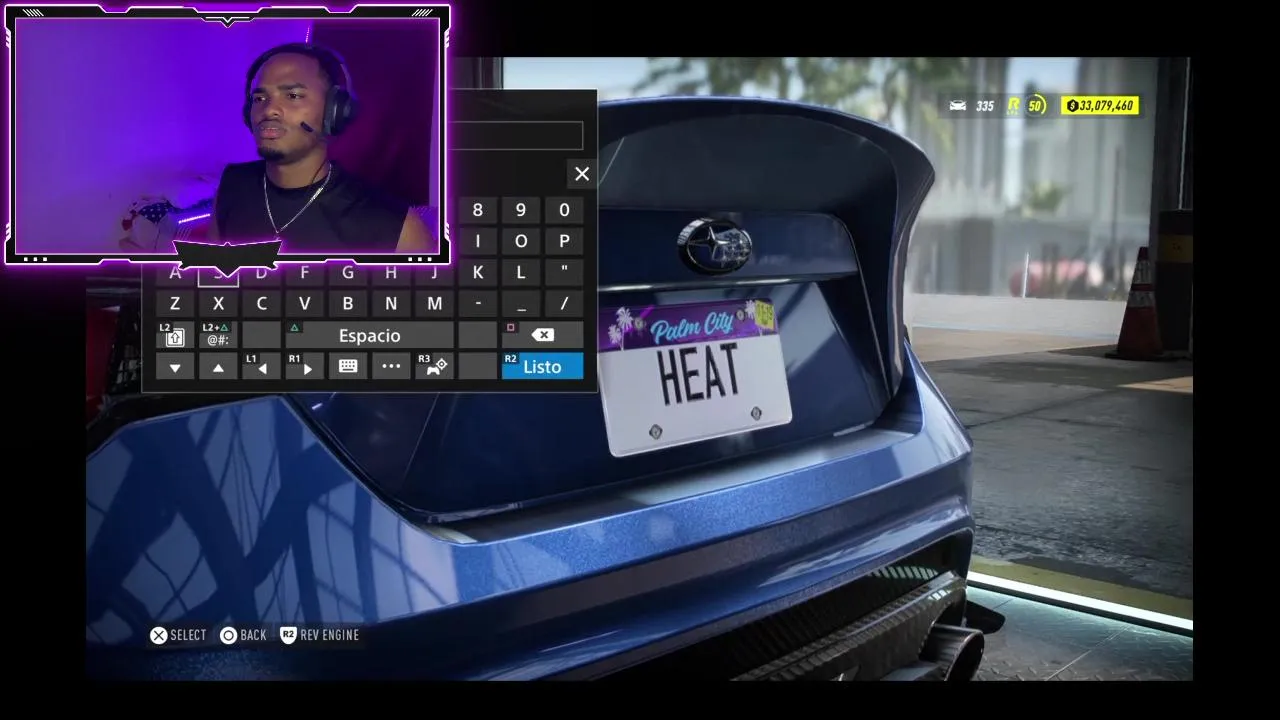This screenshot has height=720, width=1280.
Task: Select the underscore key
Action: pos(520,304)
